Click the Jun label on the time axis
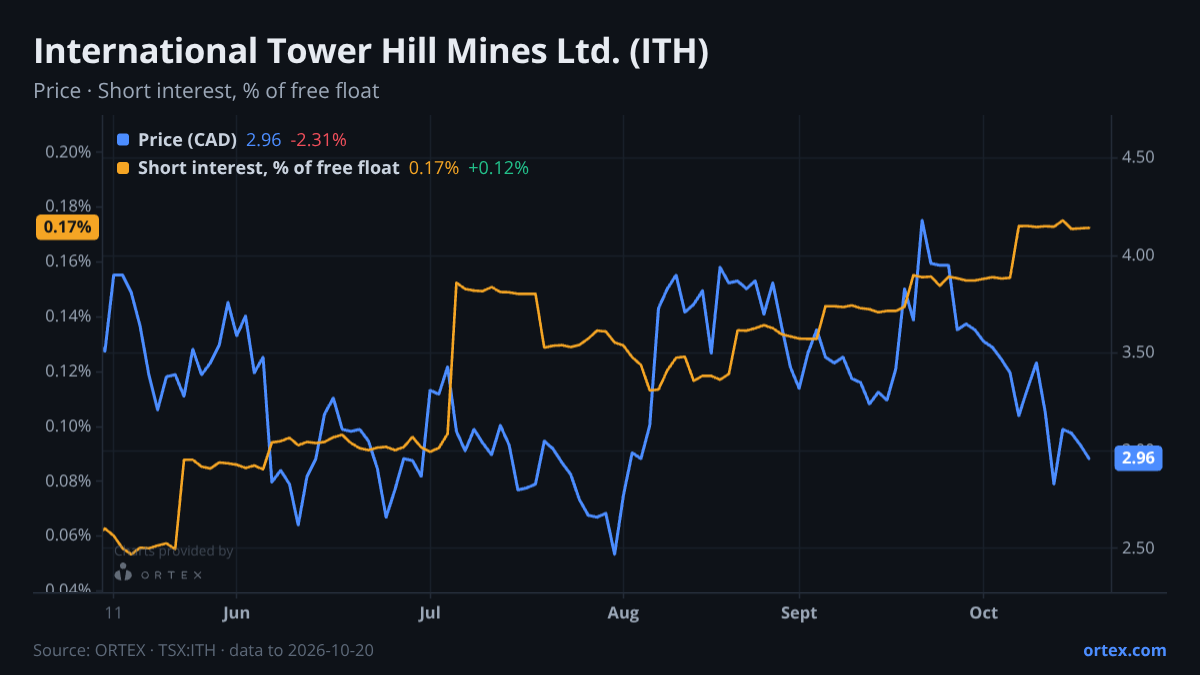This screenshot has height=675, width=1200. 236,612
